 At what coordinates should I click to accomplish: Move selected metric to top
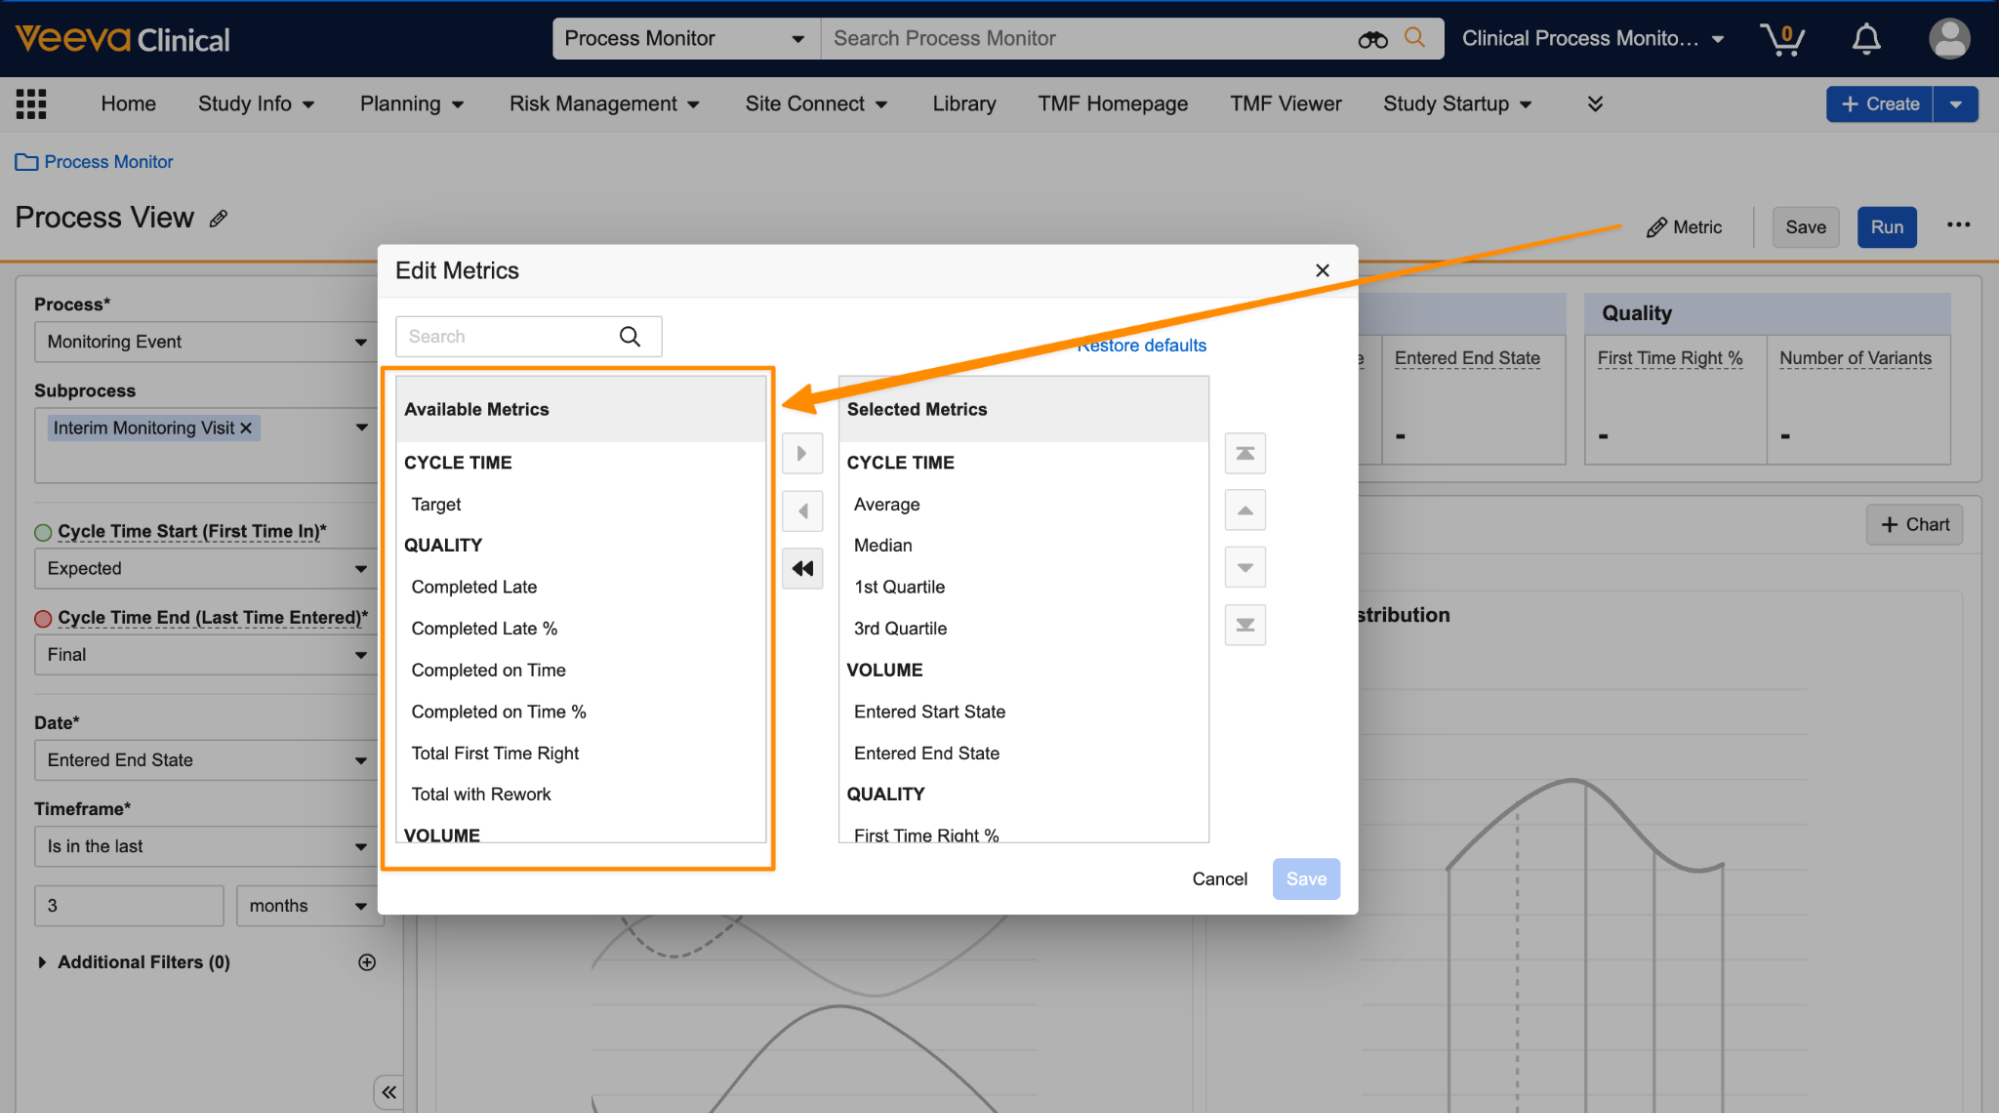click(x=1245, y=453)
